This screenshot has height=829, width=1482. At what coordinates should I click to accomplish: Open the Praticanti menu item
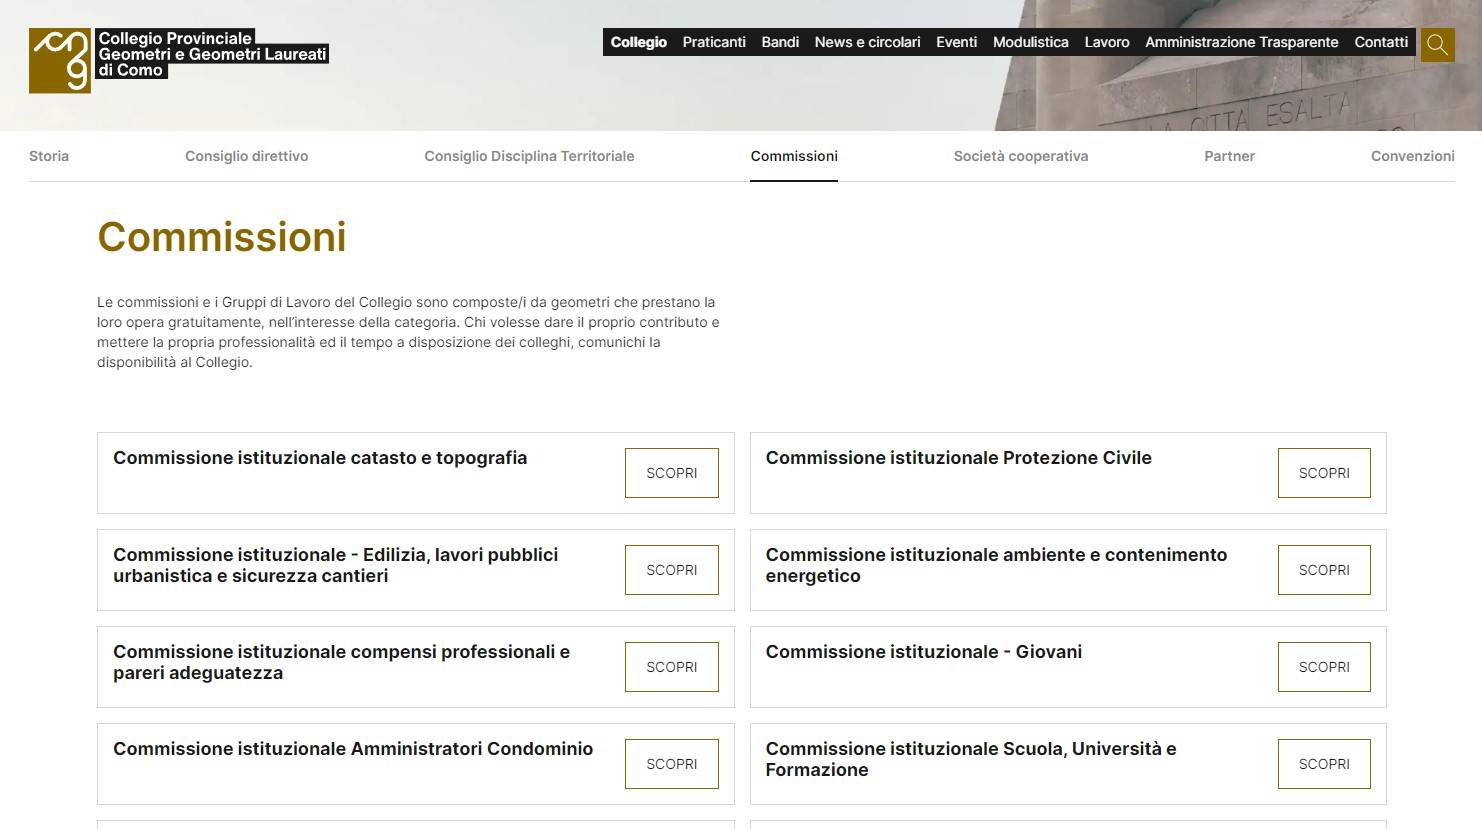pos(714,42)
